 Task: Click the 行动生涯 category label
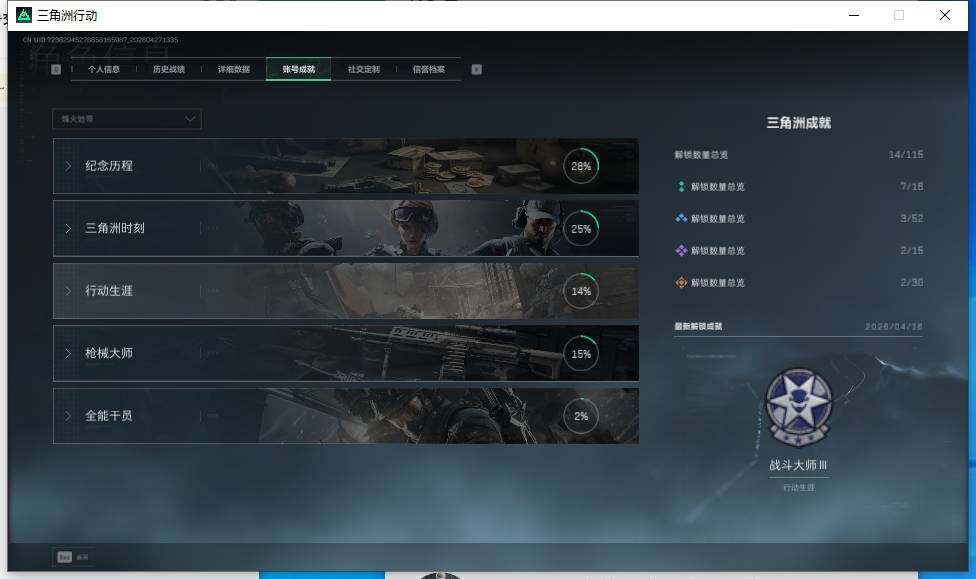[109, 291]
